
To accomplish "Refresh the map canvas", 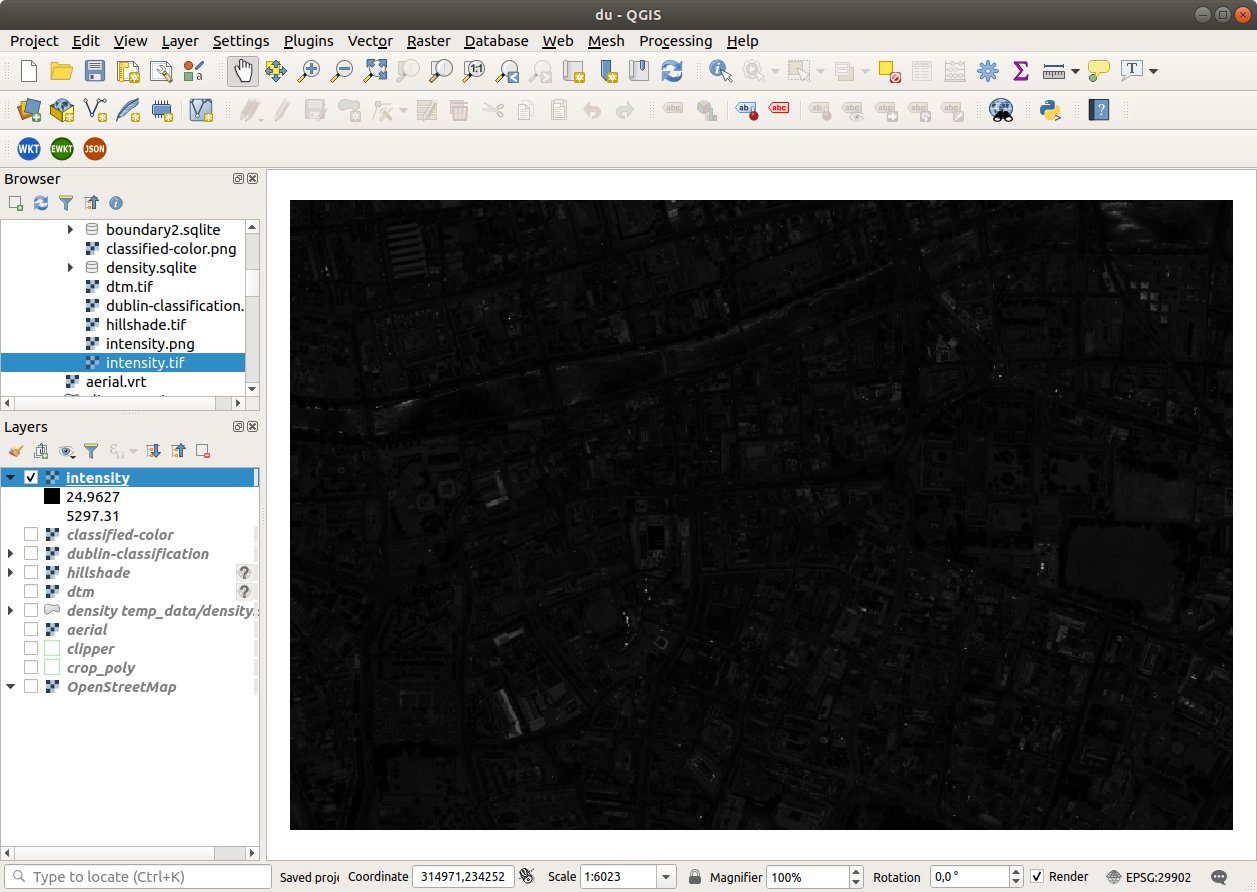I will [671, 71].
